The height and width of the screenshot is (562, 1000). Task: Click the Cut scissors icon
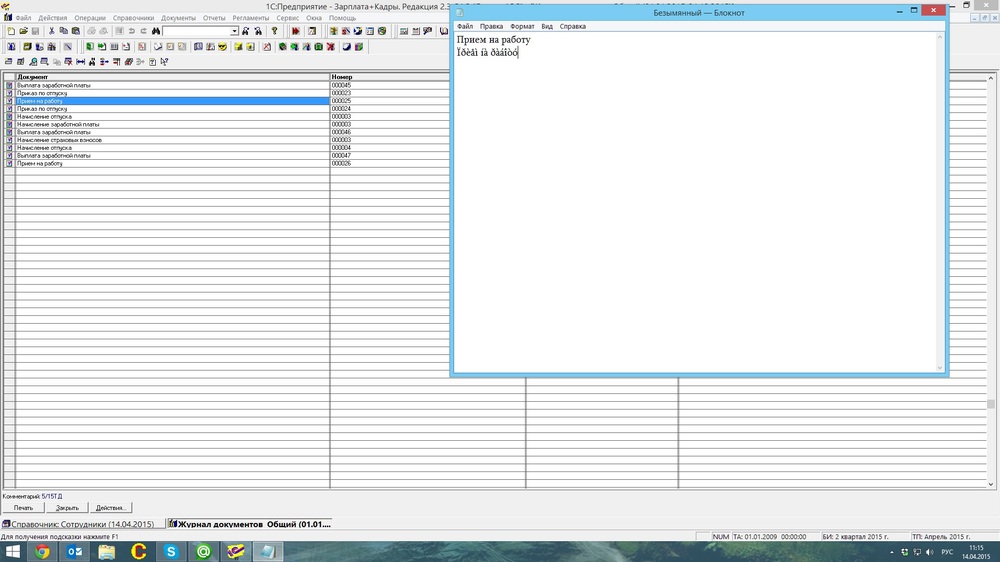(52, 31)
